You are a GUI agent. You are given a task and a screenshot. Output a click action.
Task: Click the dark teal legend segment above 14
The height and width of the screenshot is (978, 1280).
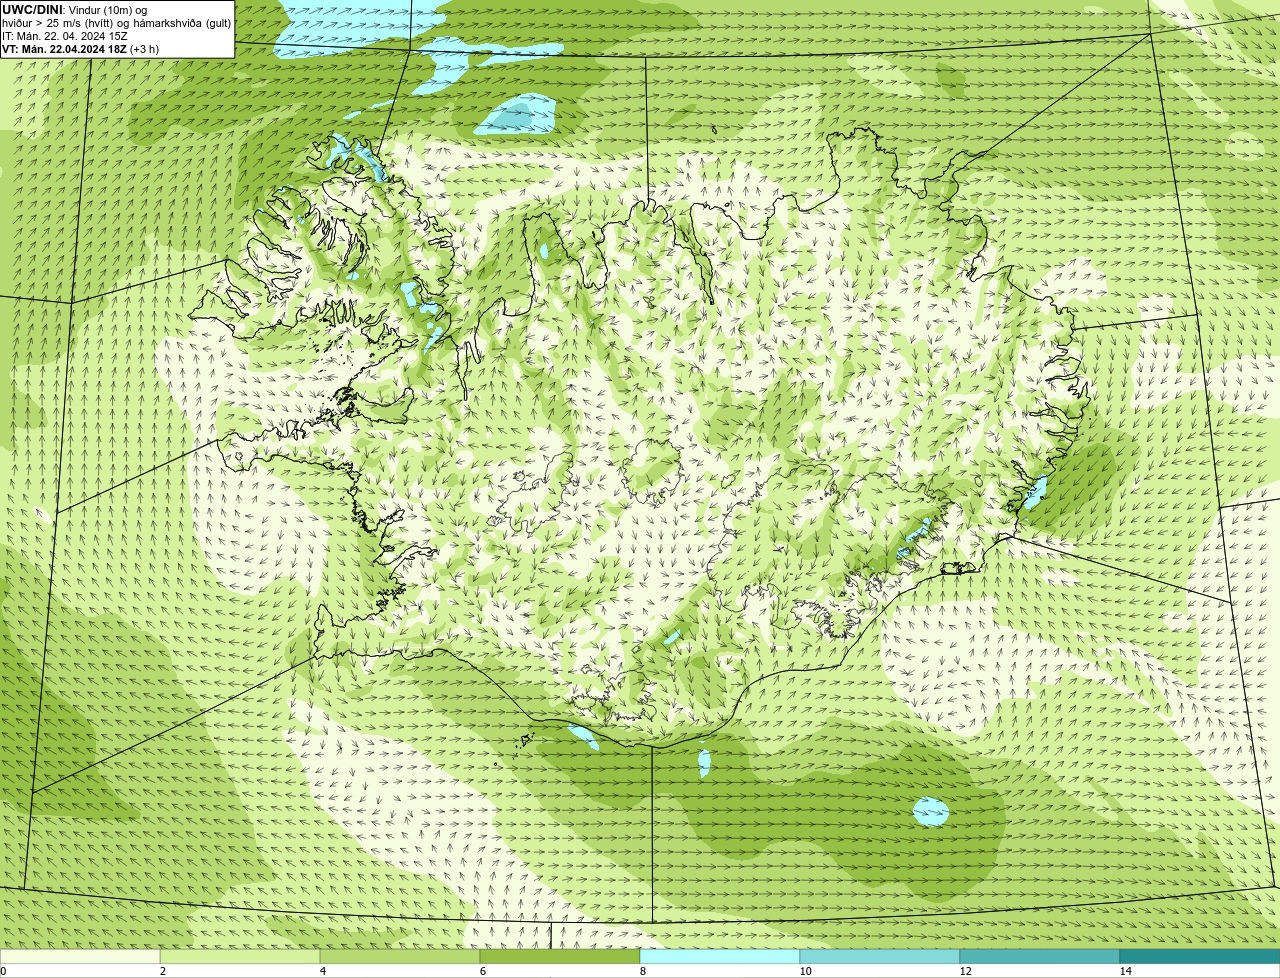[1200, 956]
